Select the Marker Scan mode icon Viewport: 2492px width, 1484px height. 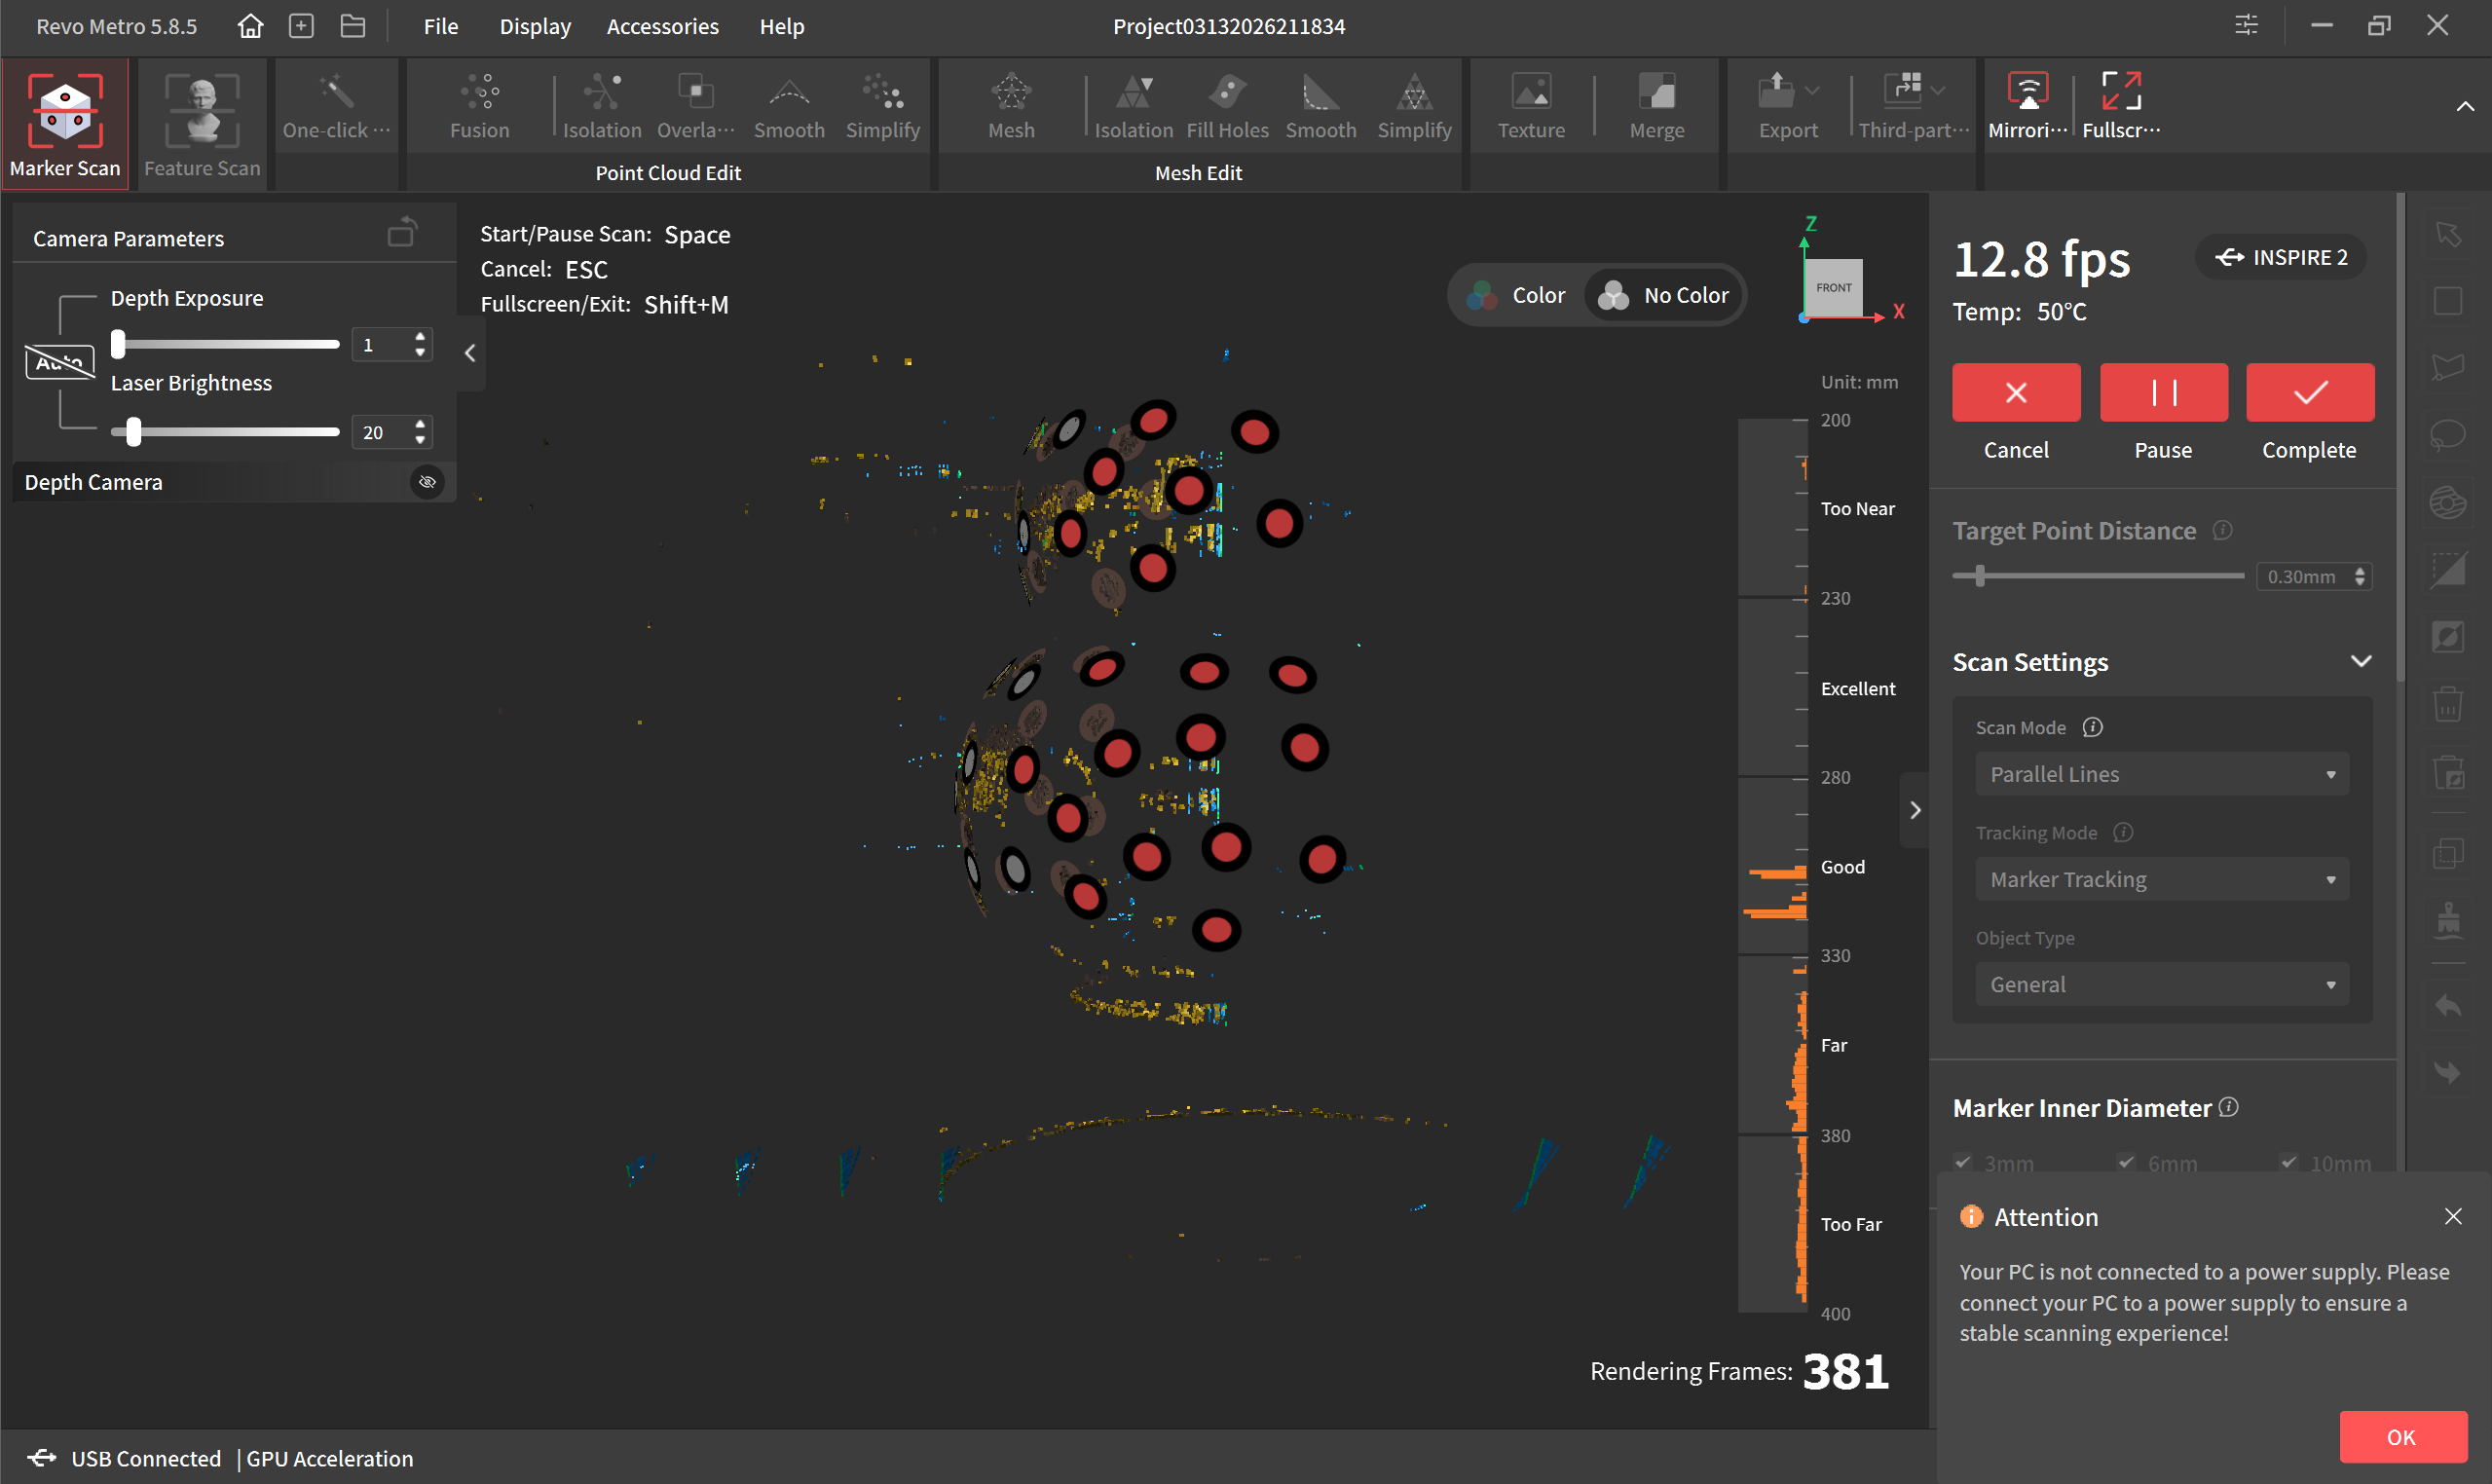click(x=65, y=110)
